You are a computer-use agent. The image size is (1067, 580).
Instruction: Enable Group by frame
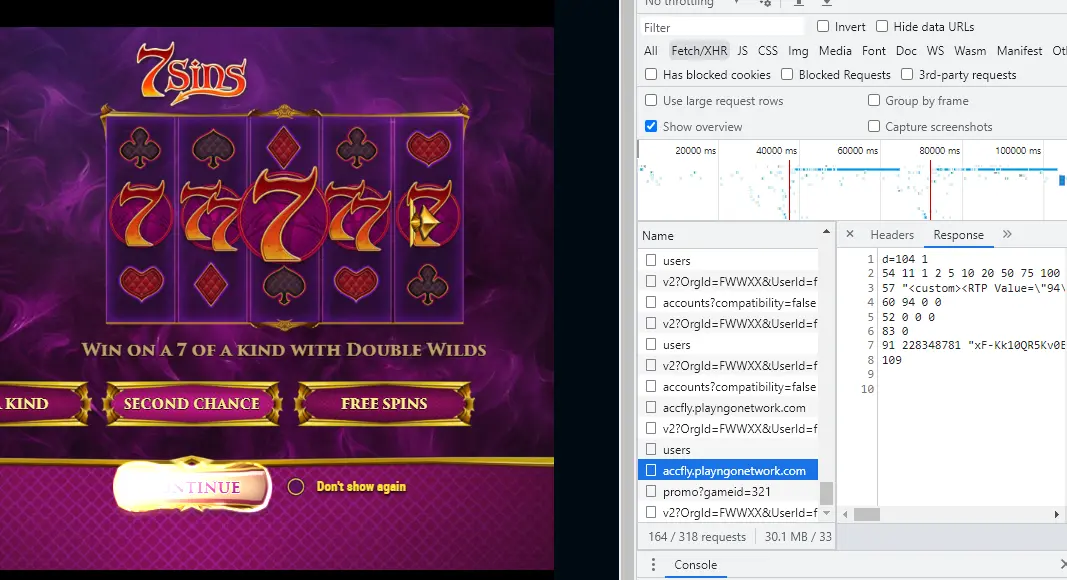click(874, 100)
